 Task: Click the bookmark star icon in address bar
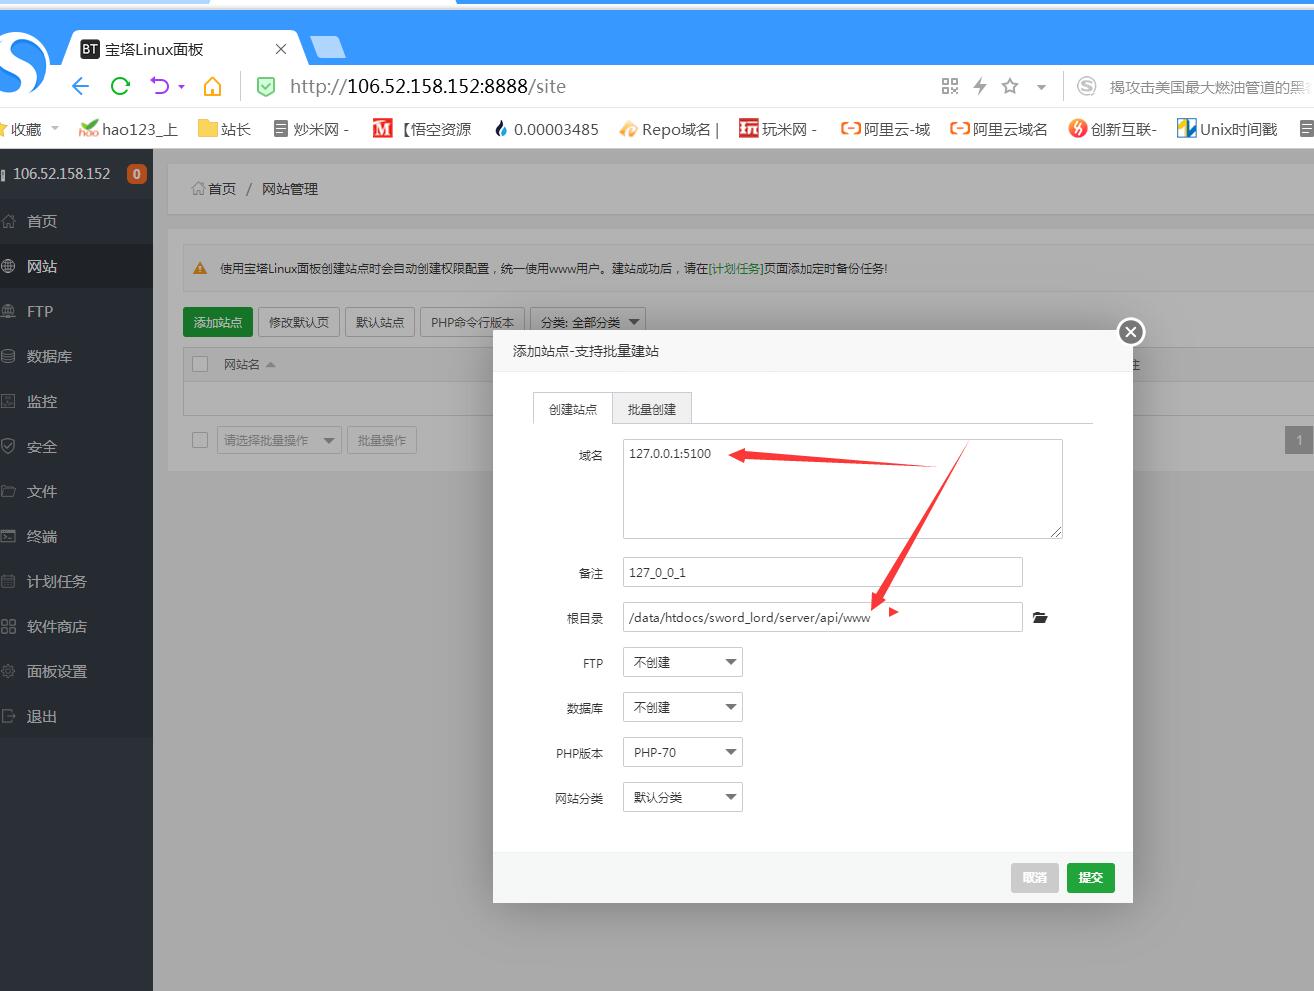[1010, 86]
